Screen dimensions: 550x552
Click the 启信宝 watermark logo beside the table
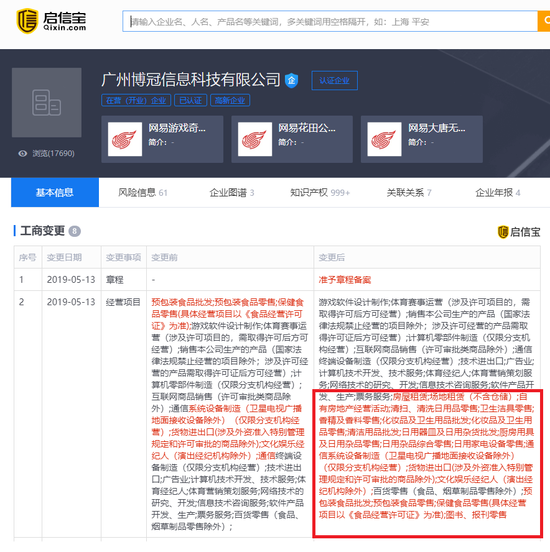tap(519, 232)
